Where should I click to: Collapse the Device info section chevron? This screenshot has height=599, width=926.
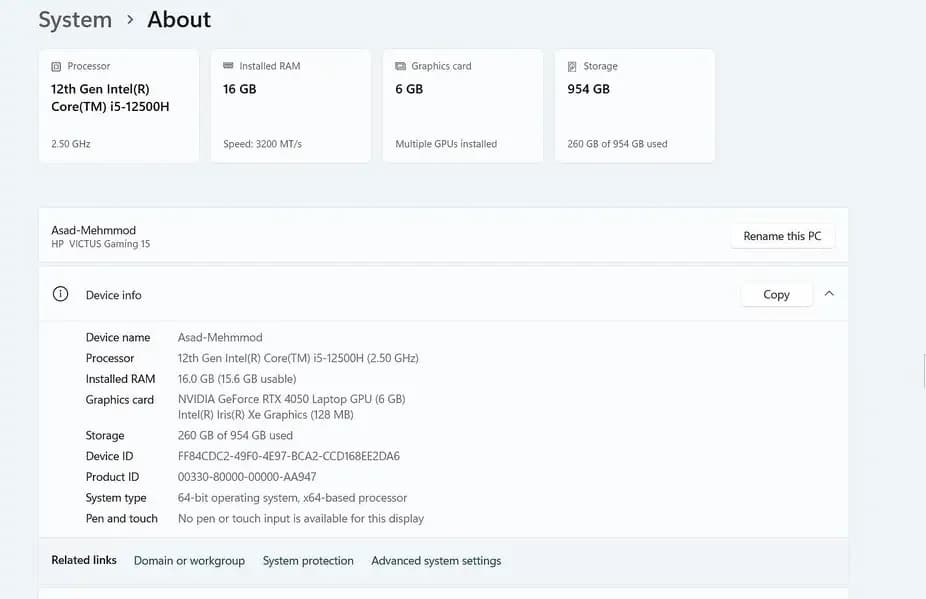pos(829,294)
